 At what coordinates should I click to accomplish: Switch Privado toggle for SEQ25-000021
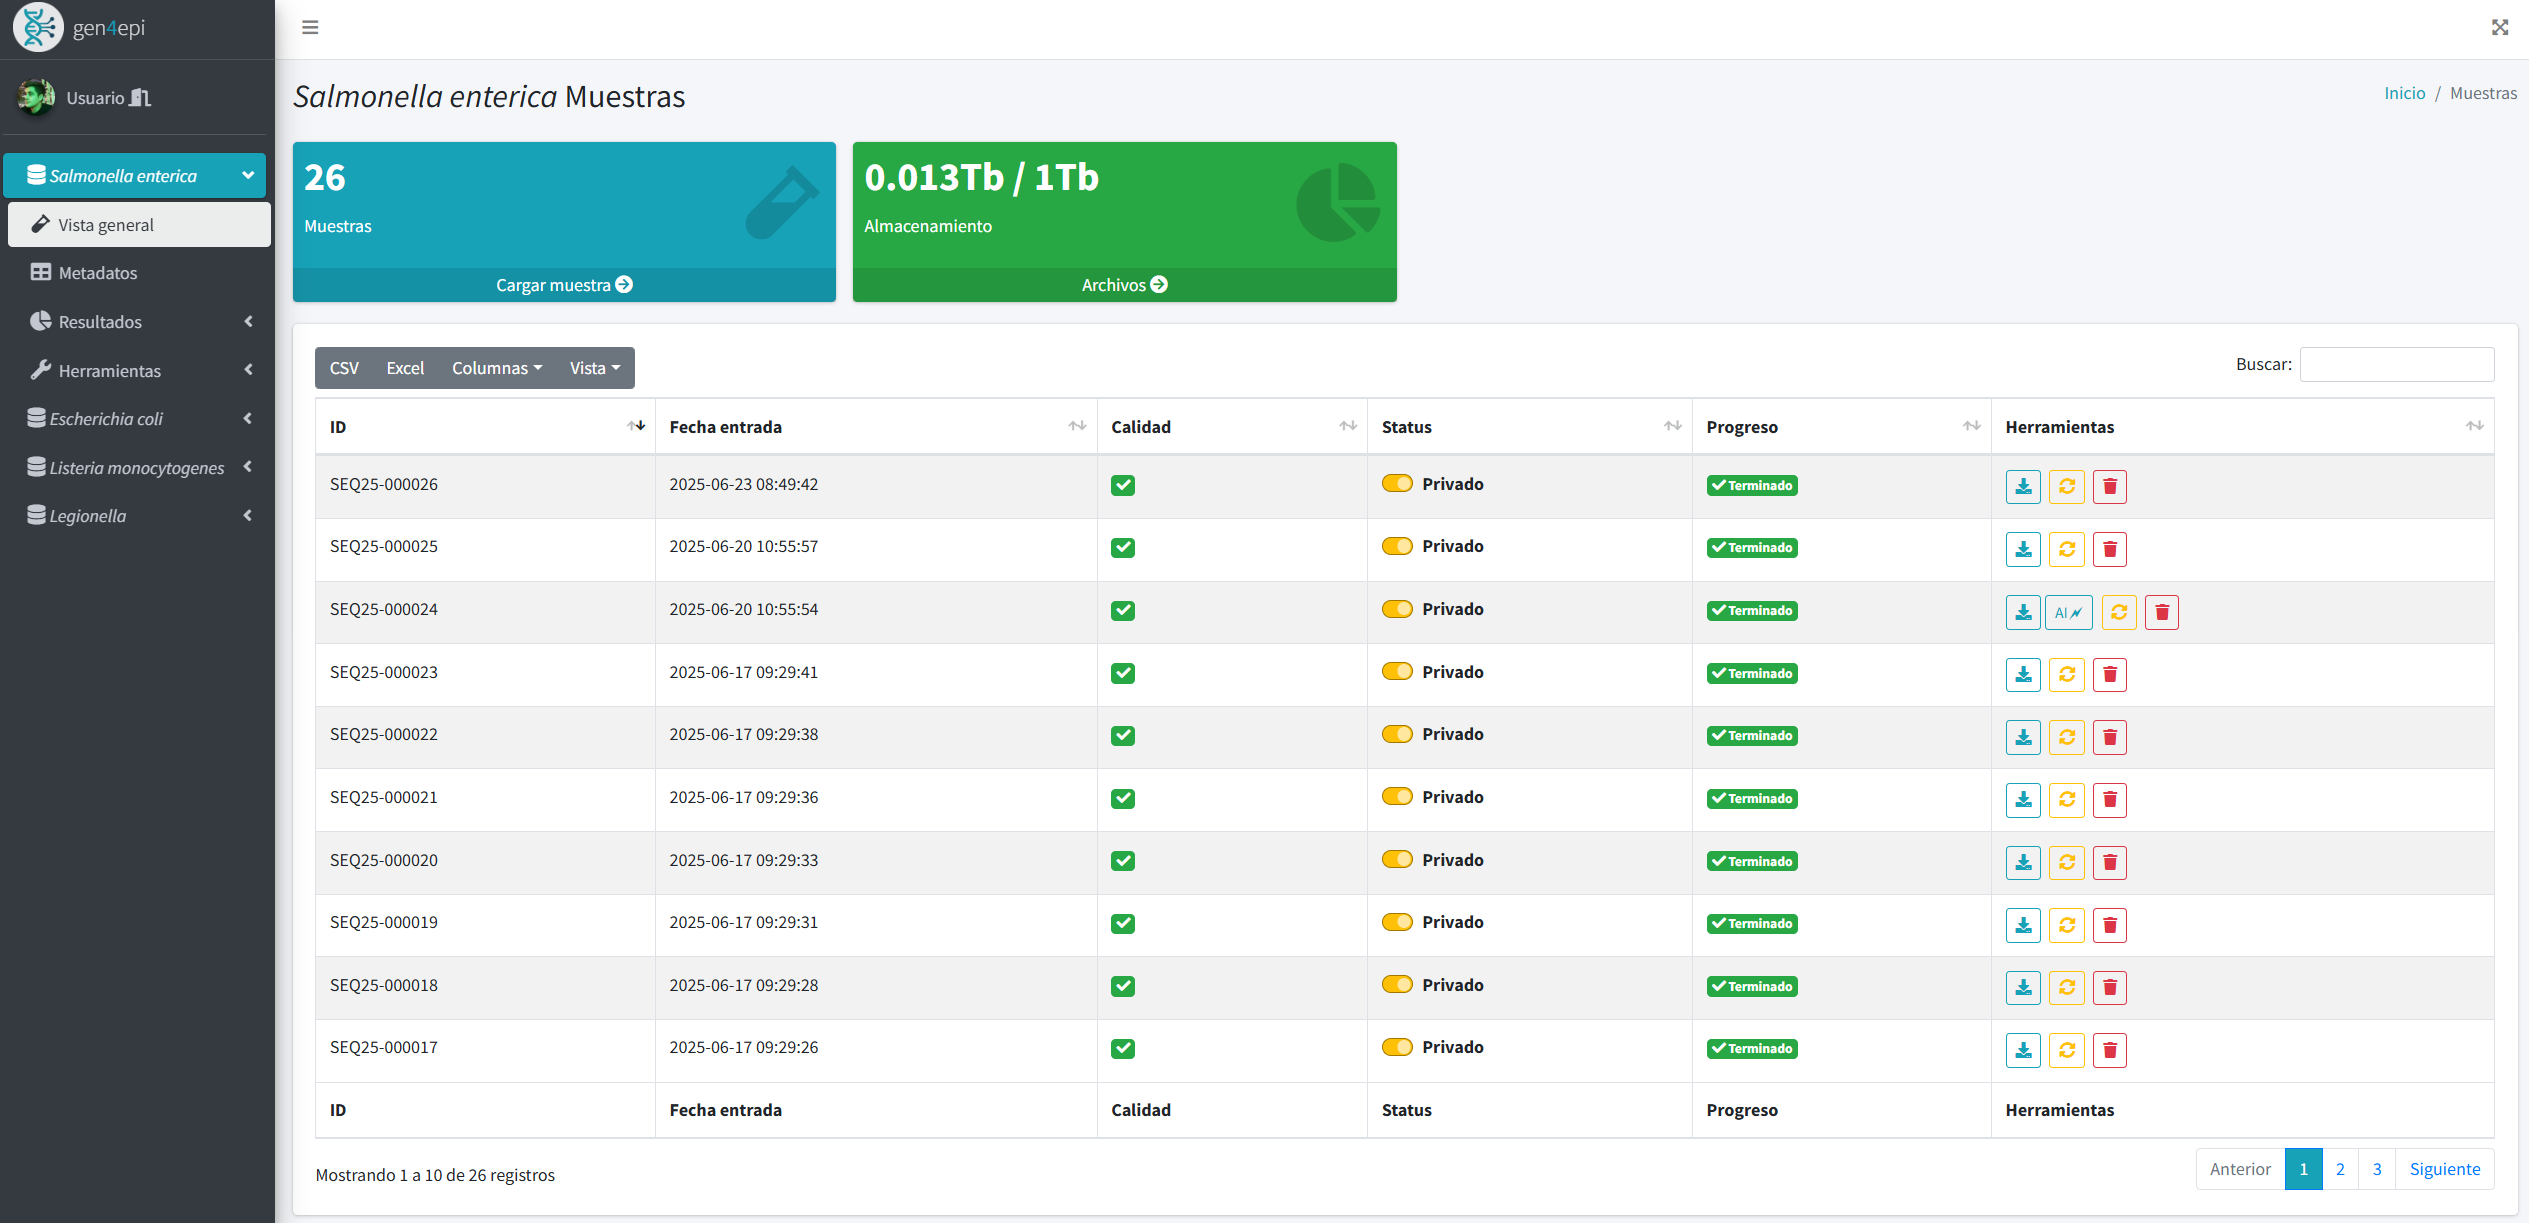(x=1396, y=797)
